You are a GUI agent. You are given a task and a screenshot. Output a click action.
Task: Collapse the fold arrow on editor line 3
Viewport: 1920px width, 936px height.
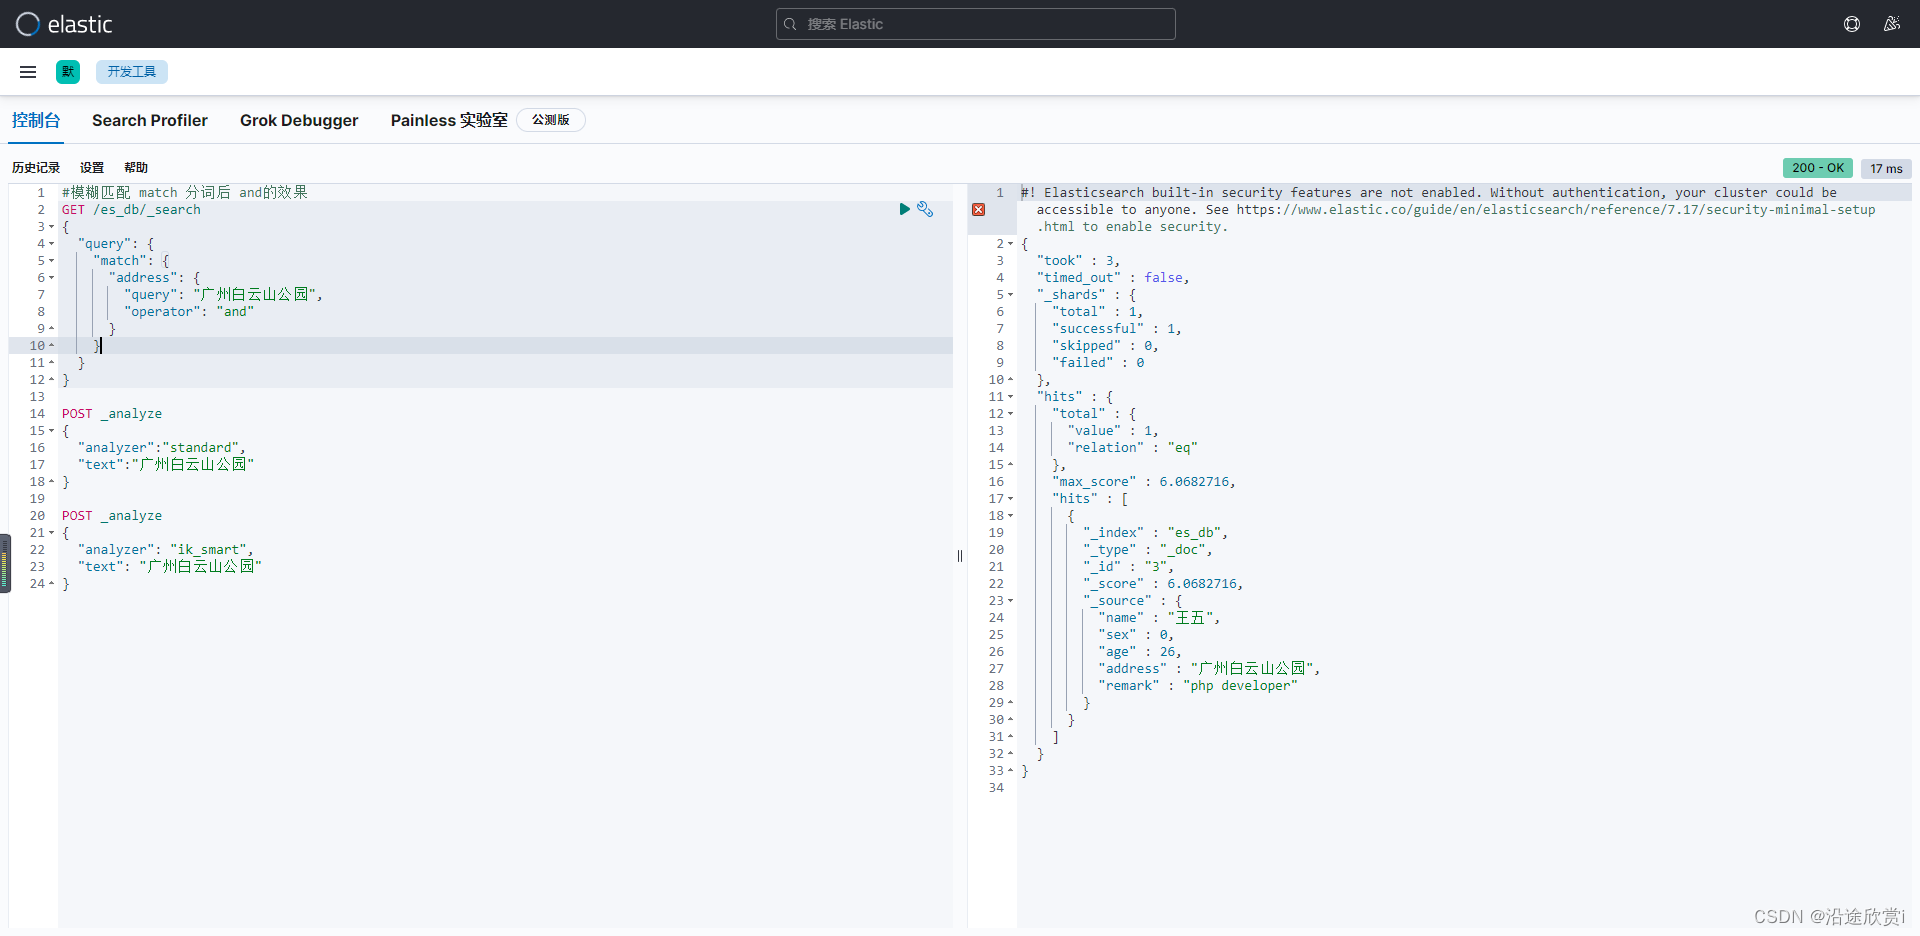[x=52, y=227]
